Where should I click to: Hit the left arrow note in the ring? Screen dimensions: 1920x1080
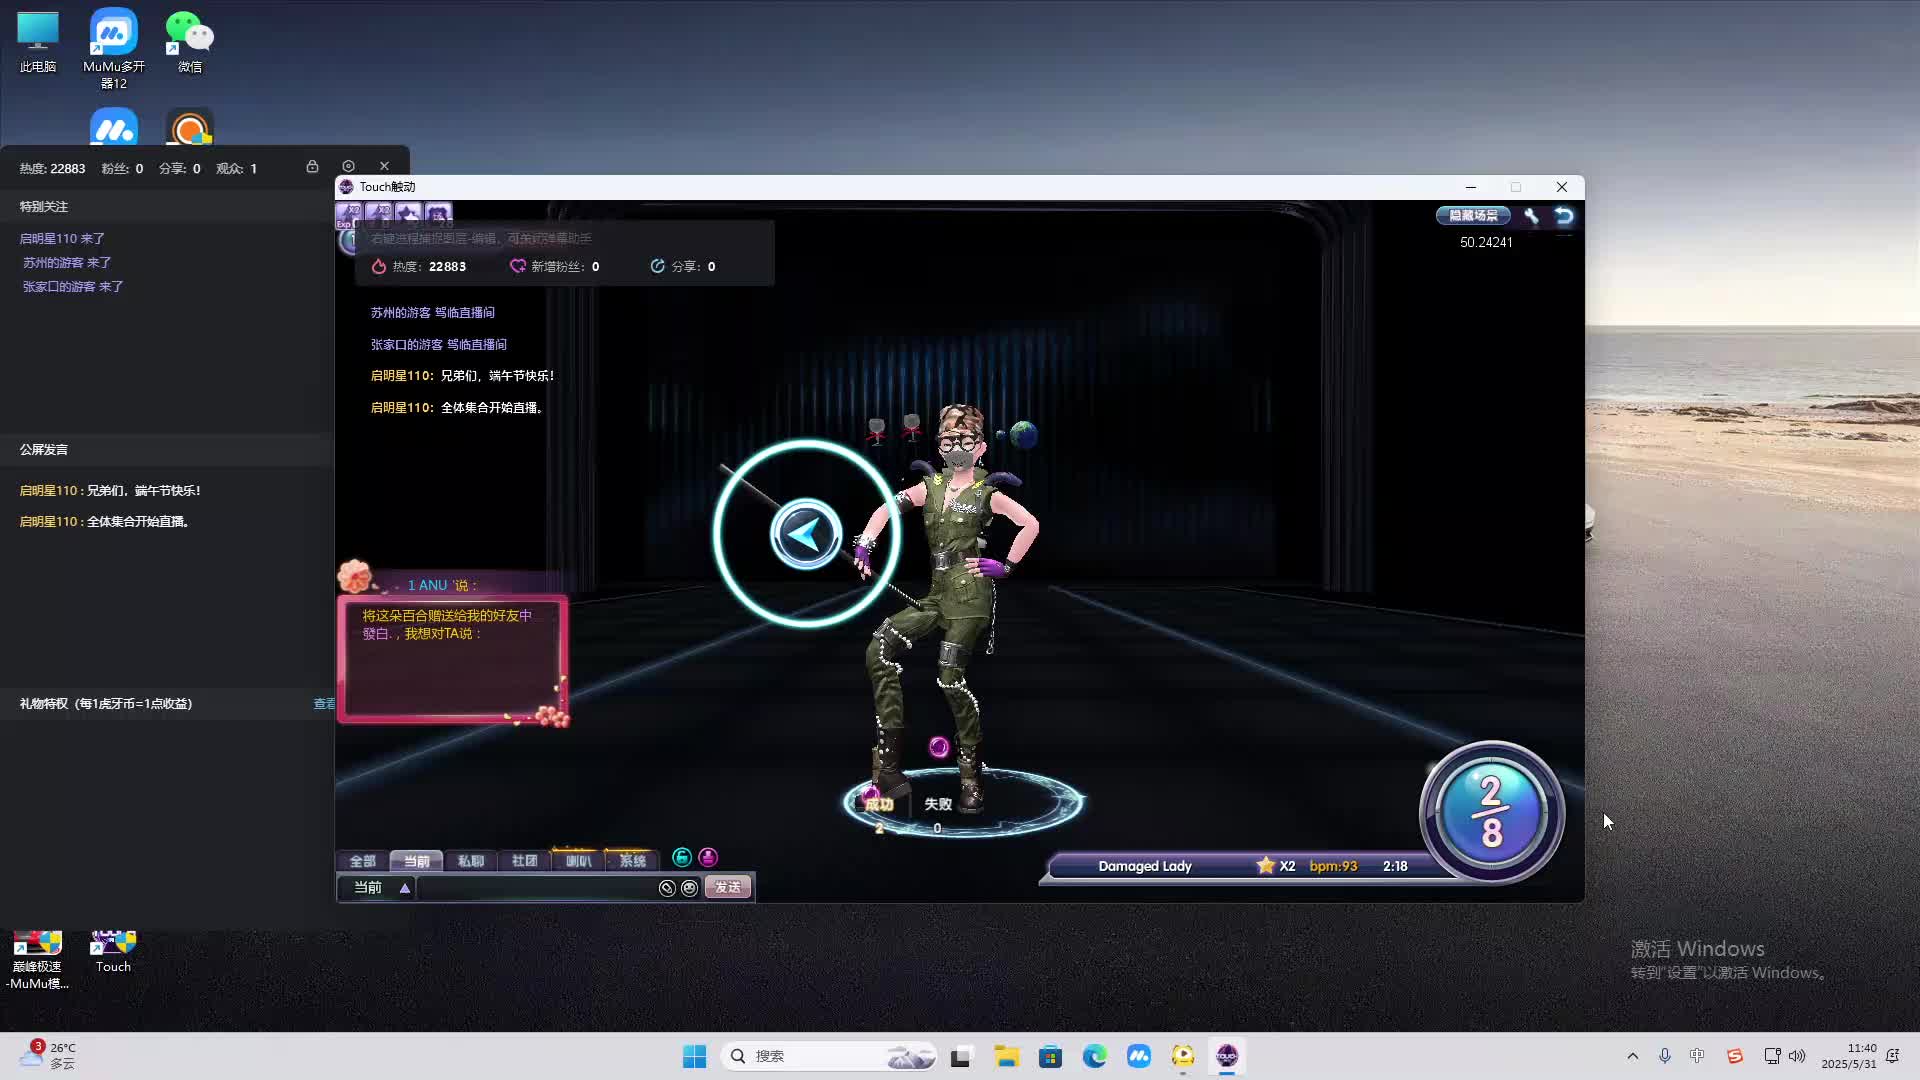click(806, 534)
